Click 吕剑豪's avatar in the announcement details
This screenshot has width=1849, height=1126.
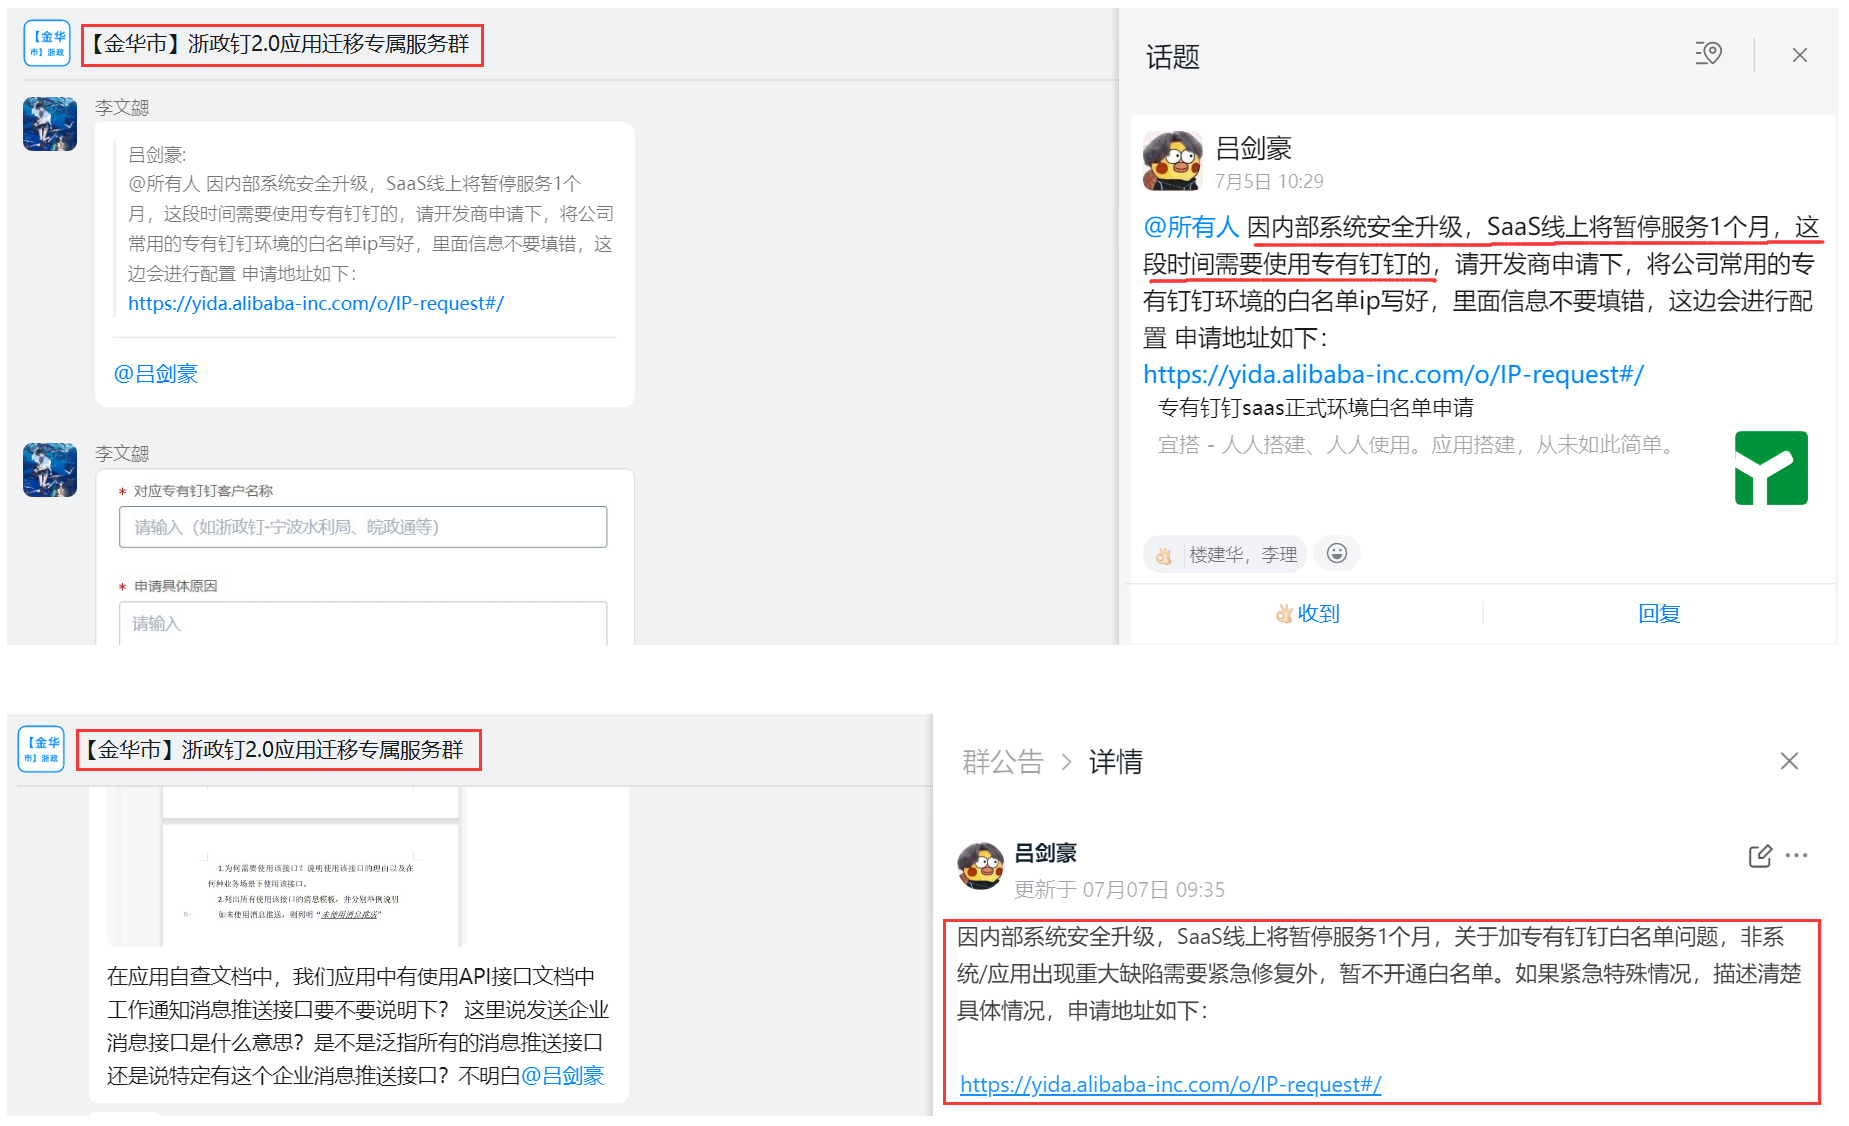(981, 865)
